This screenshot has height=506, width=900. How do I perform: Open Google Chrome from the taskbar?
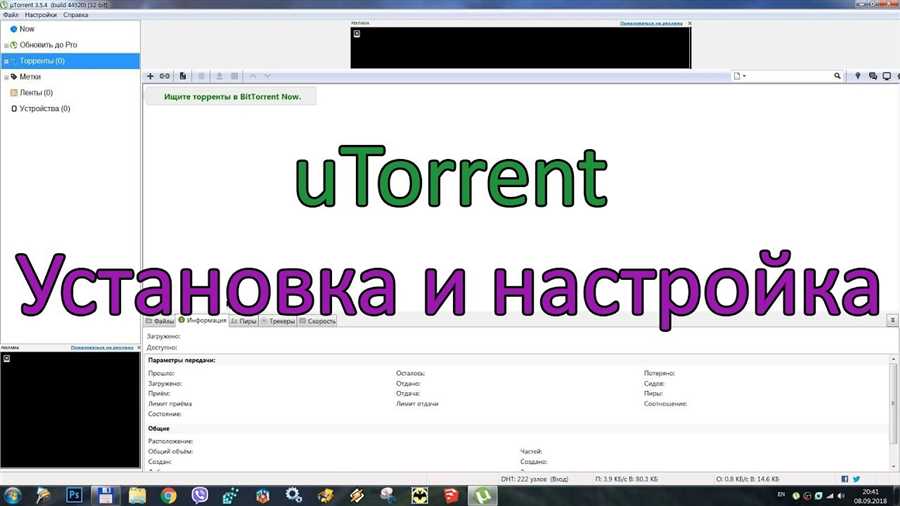(168, 494)
